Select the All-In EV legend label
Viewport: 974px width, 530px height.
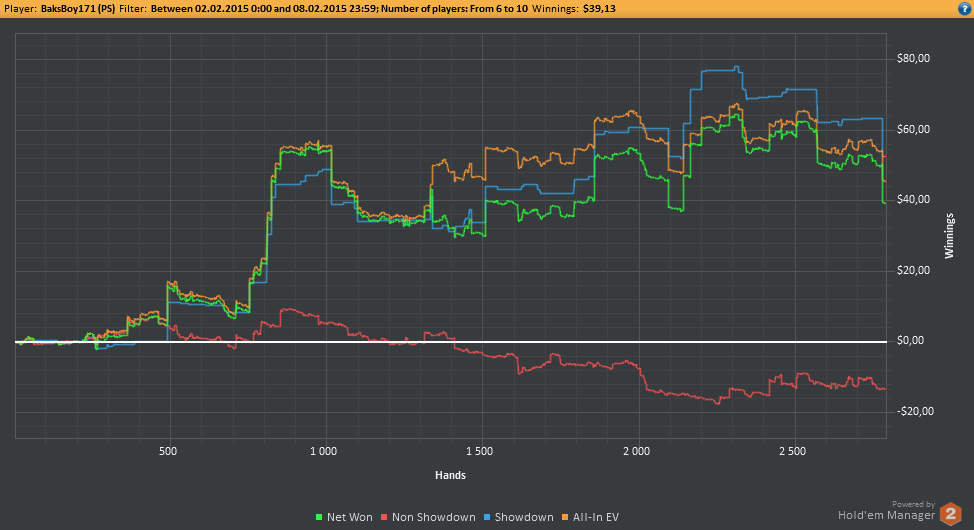[596, 517]
